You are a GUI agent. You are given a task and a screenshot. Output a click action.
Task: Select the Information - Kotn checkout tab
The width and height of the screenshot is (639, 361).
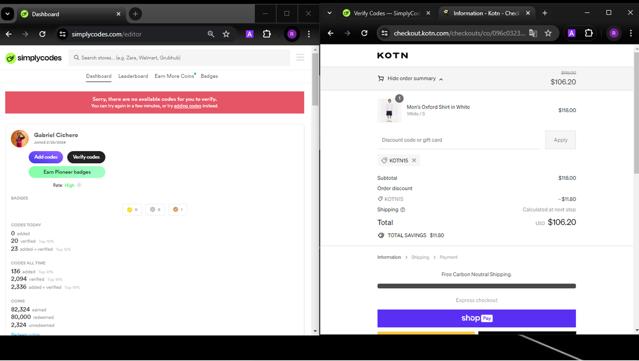pos(486,13)
